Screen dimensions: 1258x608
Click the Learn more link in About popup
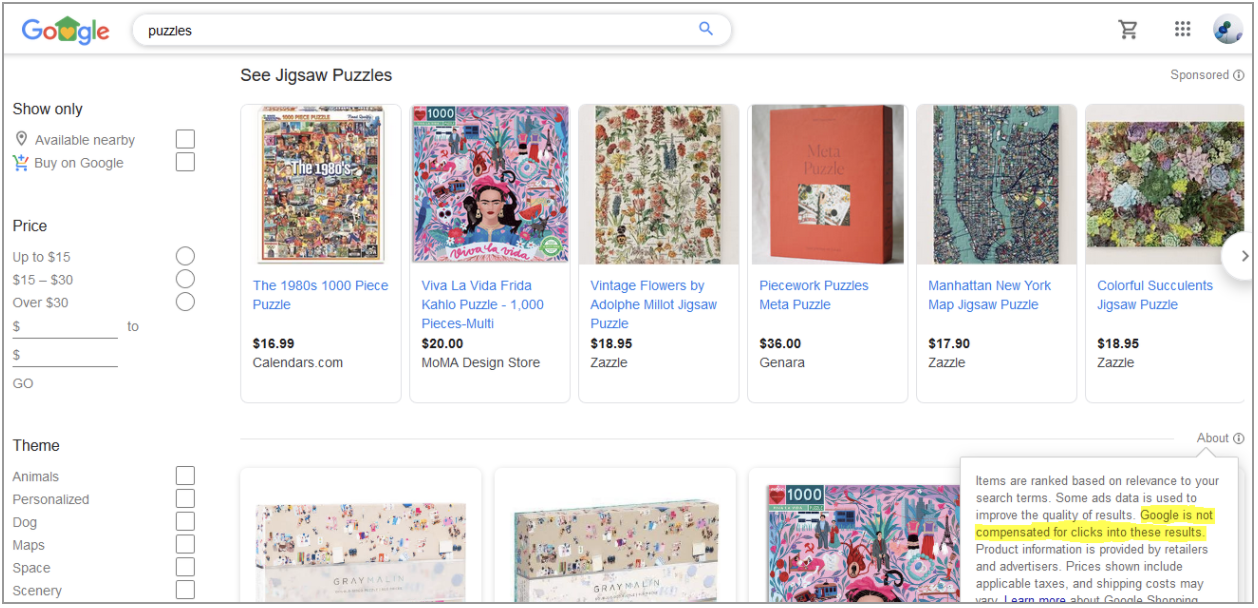(x=1035, y=600)
